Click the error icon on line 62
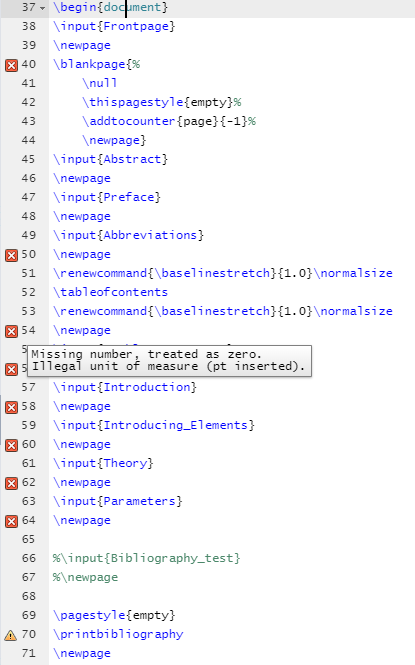This screenshot has width=415, height=665. pos(11,483)
